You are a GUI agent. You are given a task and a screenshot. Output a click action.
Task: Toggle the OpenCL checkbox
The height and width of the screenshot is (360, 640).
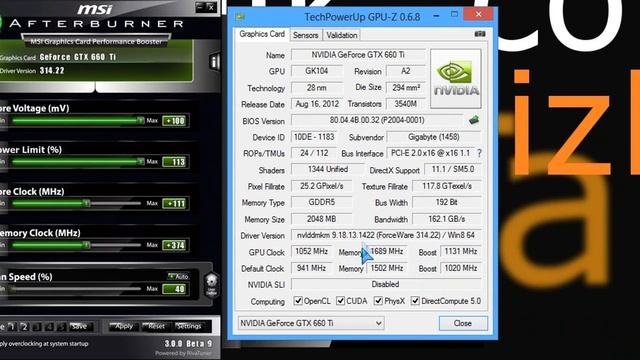(298, 301)
